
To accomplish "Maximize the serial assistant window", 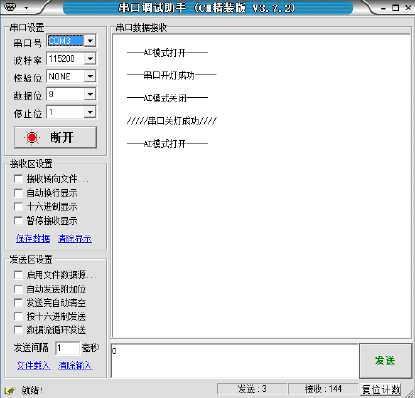I will [396, 8].
